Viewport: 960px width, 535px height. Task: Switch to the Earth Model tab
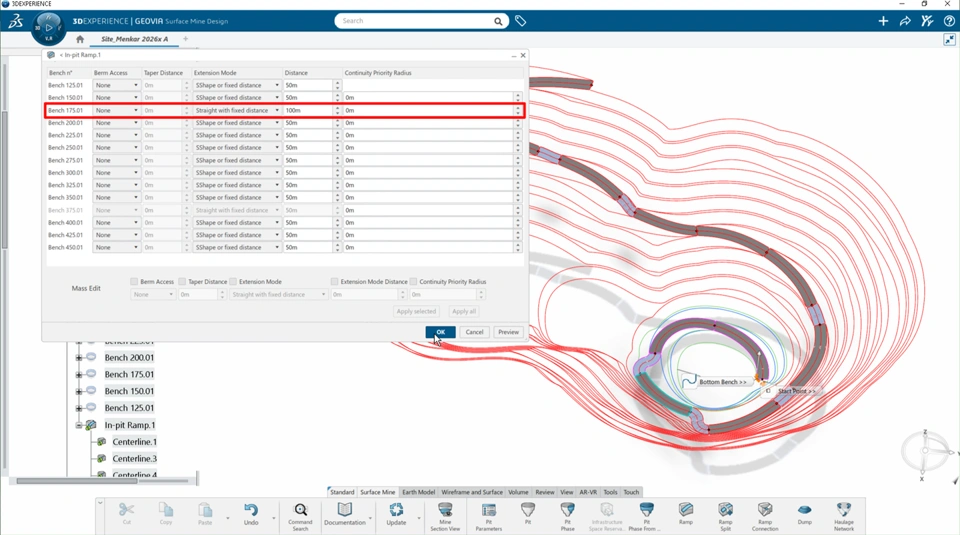point(418,492)
